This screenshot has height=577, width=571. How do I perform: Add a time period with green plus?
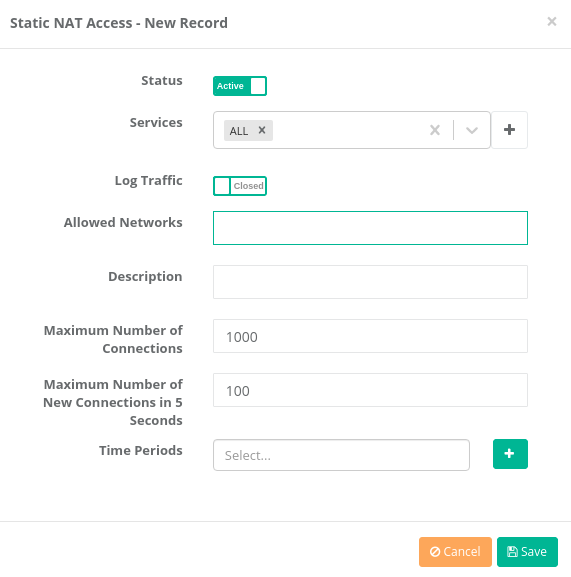[510, 454]
